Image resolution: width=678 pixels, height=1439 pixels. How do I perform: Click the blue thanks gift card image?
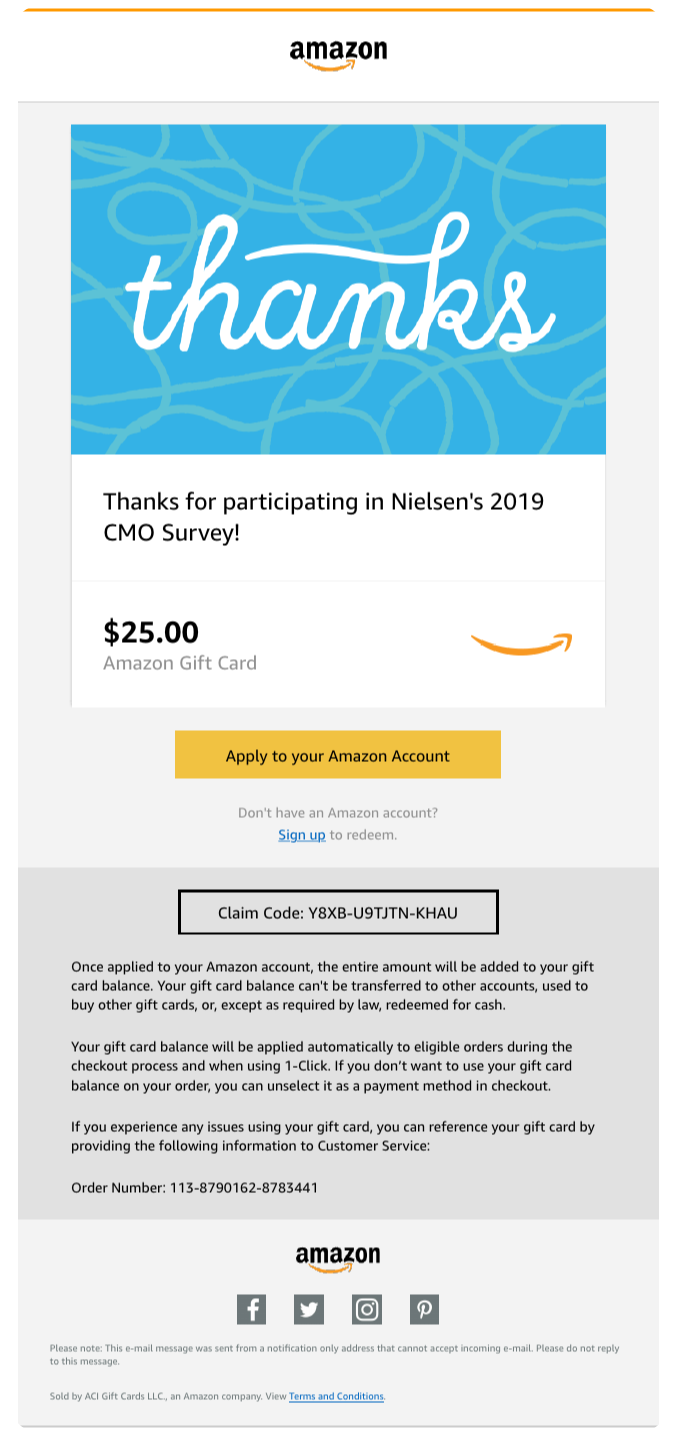point(338,289)
